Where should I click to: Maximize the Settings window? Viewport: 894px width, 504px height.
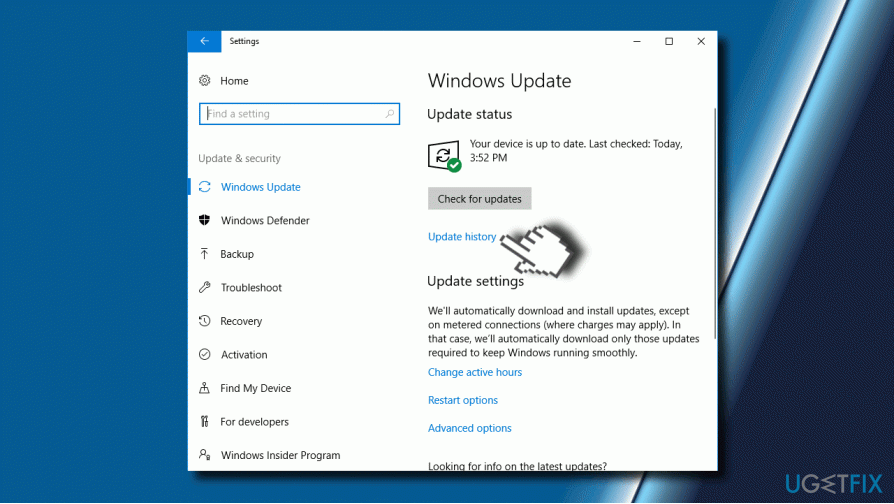click(x=669, y=41)
